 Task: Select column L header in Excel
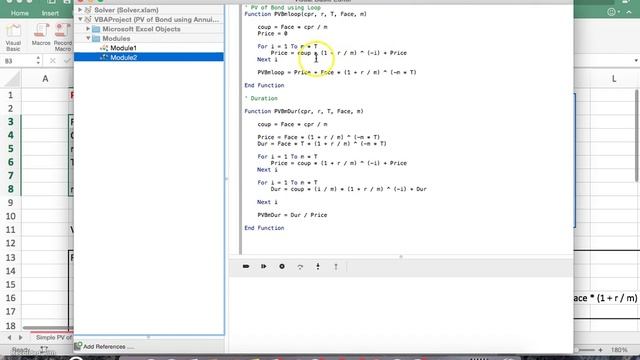[x=613, y=78]
